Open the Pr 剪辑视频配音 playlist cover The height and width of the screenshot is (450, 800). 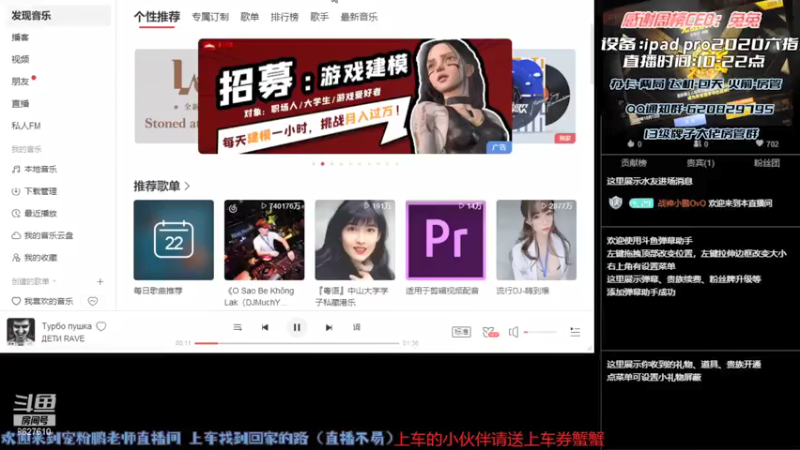pyautogui.click(x=445, y=240)
